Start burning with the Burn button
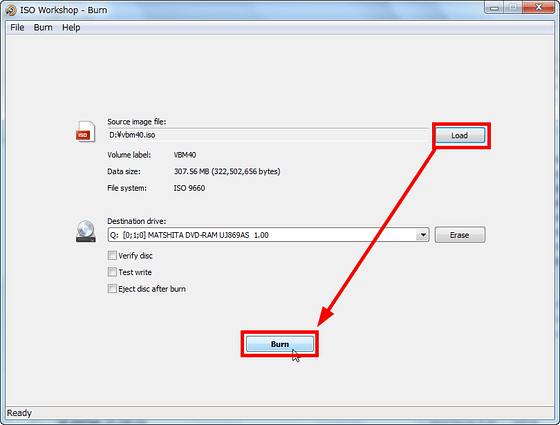The width and height of the screenshot is (560, 425). [x=280, y=344]
